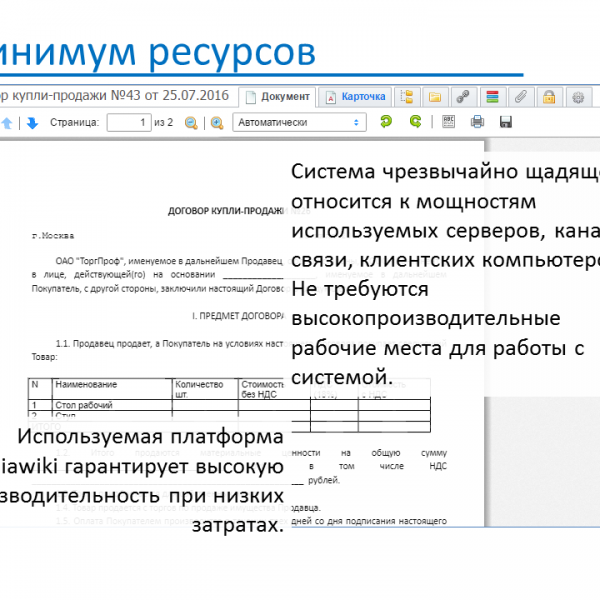Expand the Автоматически zoom dropdown
This screenshot has width=600, height=600.
(300, 123)
